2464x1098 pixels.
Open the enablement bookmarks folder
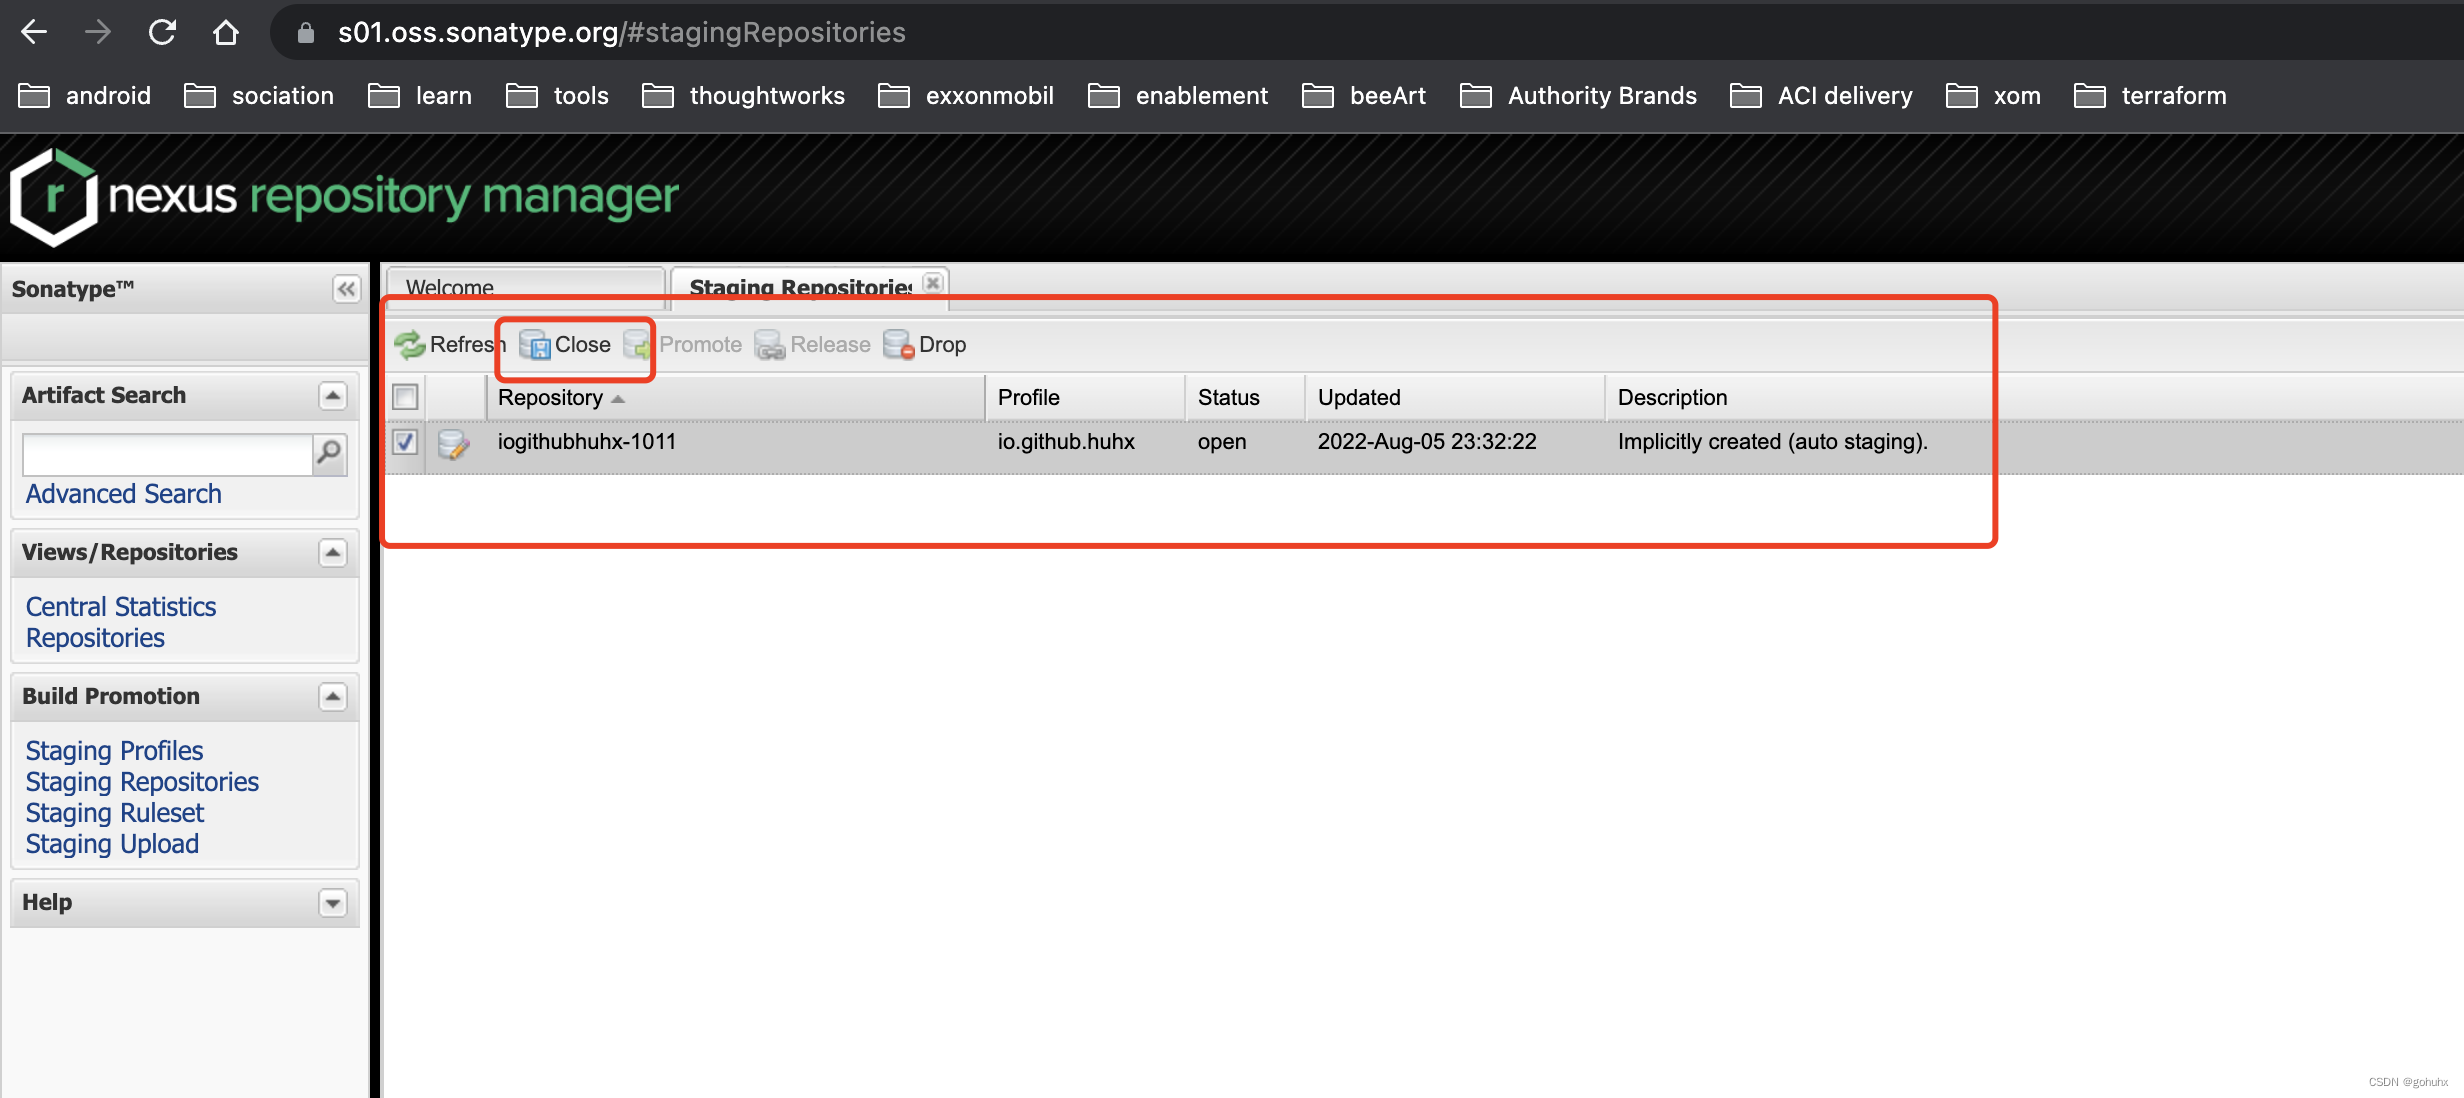pyautogui.click(x=1178, y=96)
